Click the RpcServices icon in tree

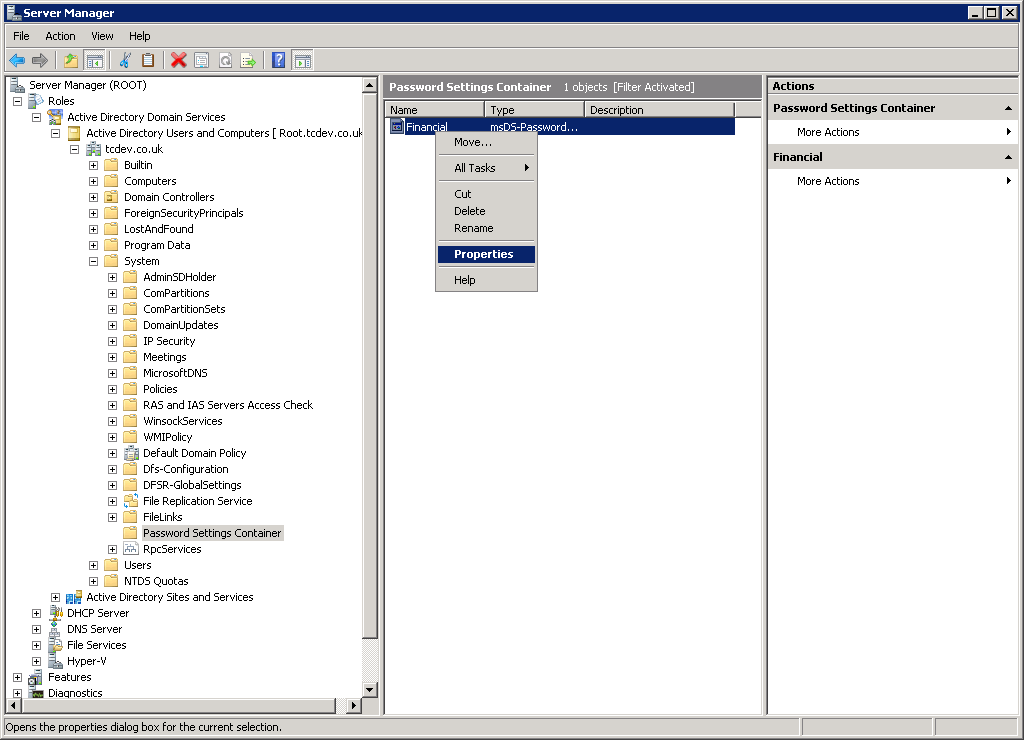(131, 549)
